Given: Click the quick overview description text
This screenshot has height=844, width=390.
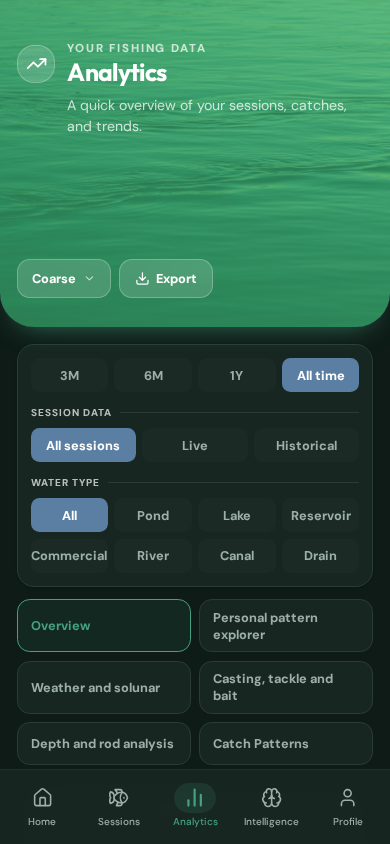Looking at the screenshot, I should [x=207, y=116].
